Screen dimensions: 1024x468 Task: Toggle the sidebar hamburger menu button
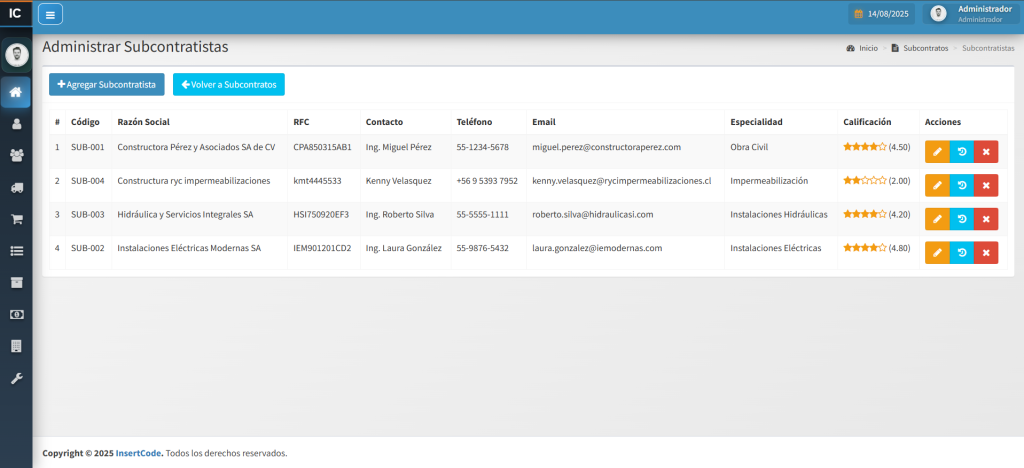[x=50, y=14]
